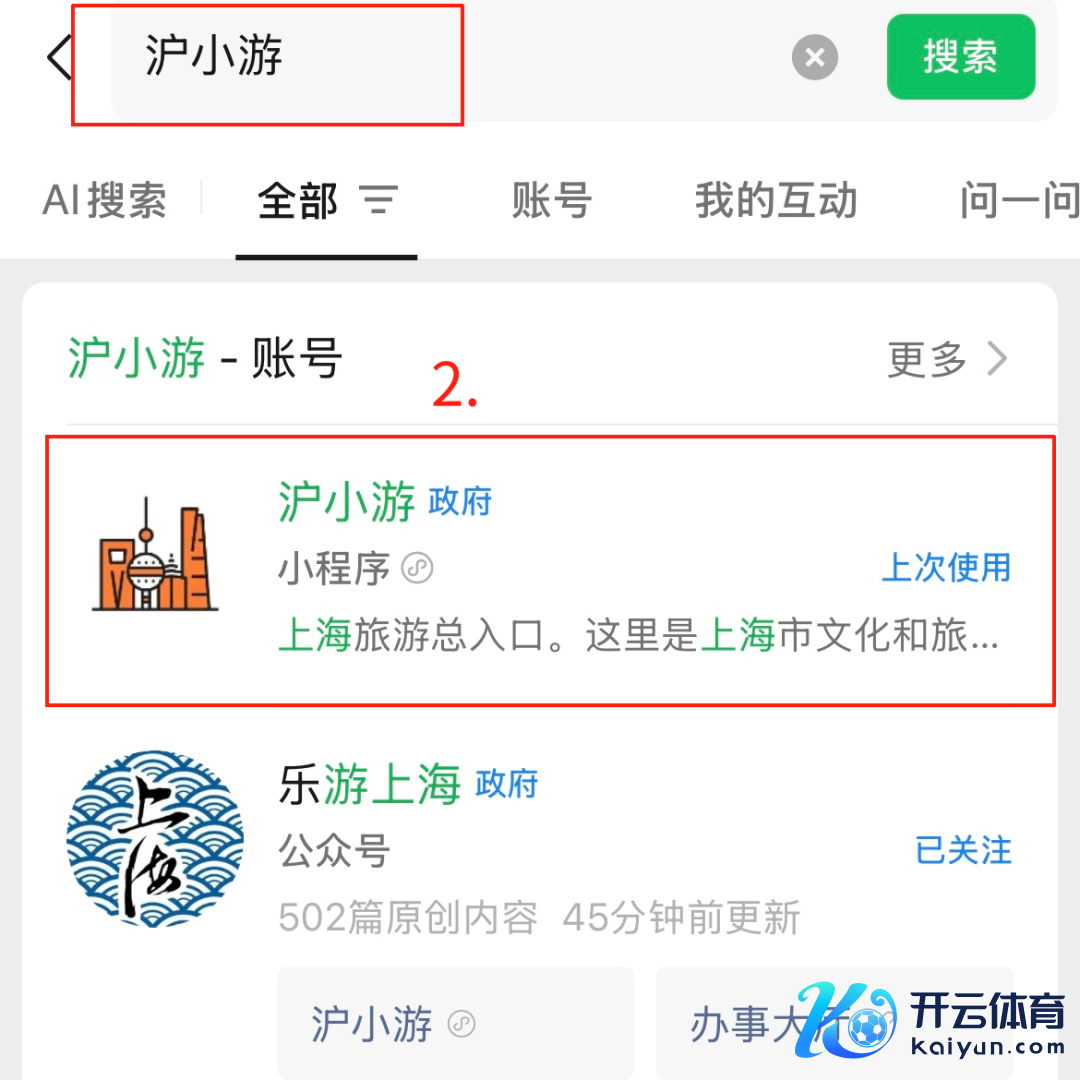Click the mini program symbol beside 小程序
This screenshot has width=1080, height=1080.
pos(417,569)
